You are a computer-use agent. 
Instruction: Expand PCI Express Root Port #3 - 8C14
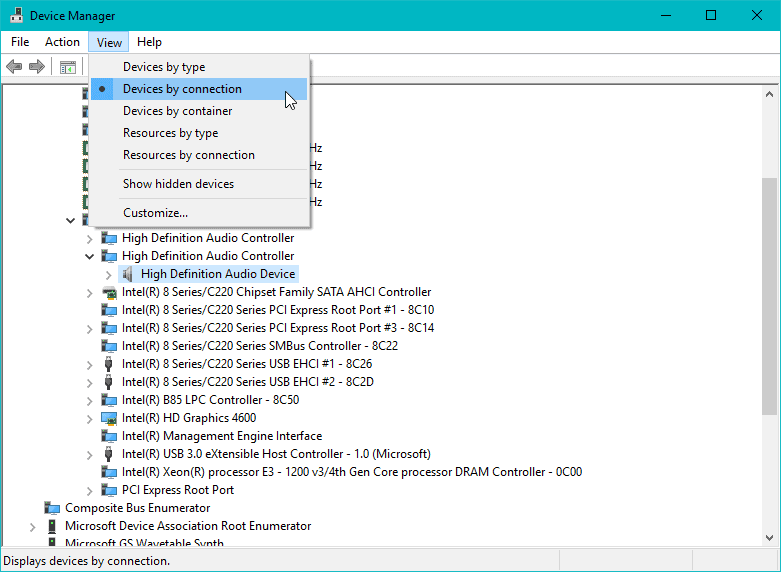[90, 329]
